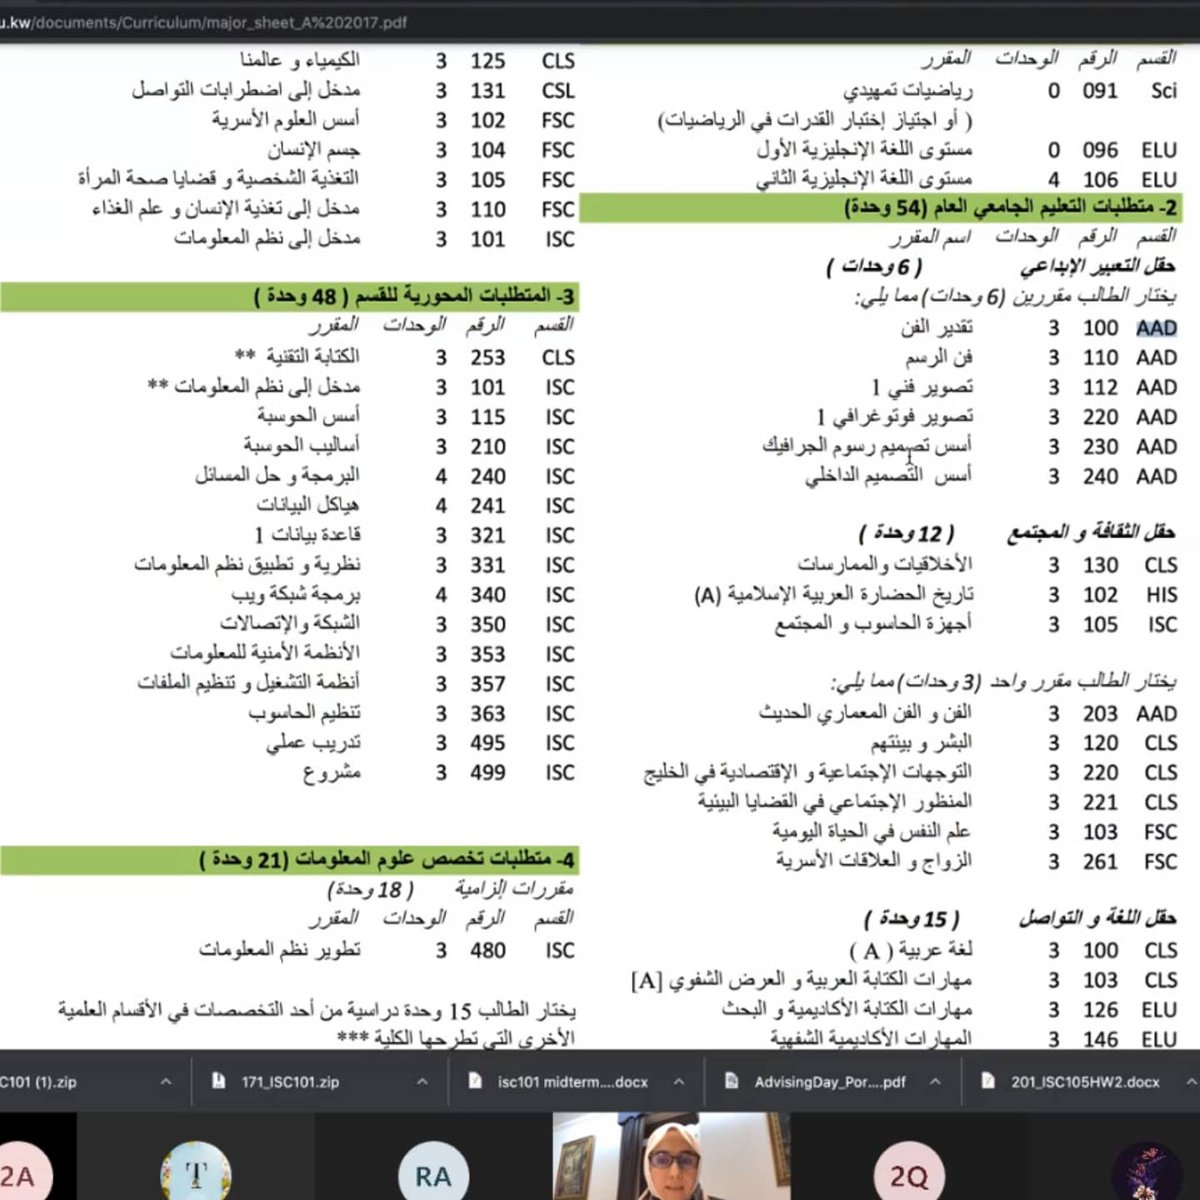Click course name 'أسس تصميم رسوم الجرافيك'
1200x1200 pixels.
(867, 446)
